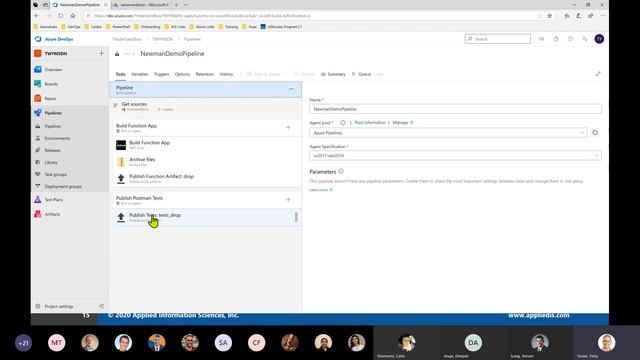Click the Agent pool info icon

click(342, 122)
